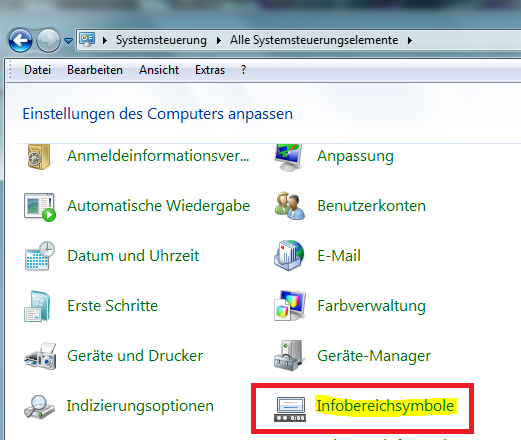Click the Control Panel icon in address bar
The height and width of the screenshot is (440, 521).
pos(87,40)
